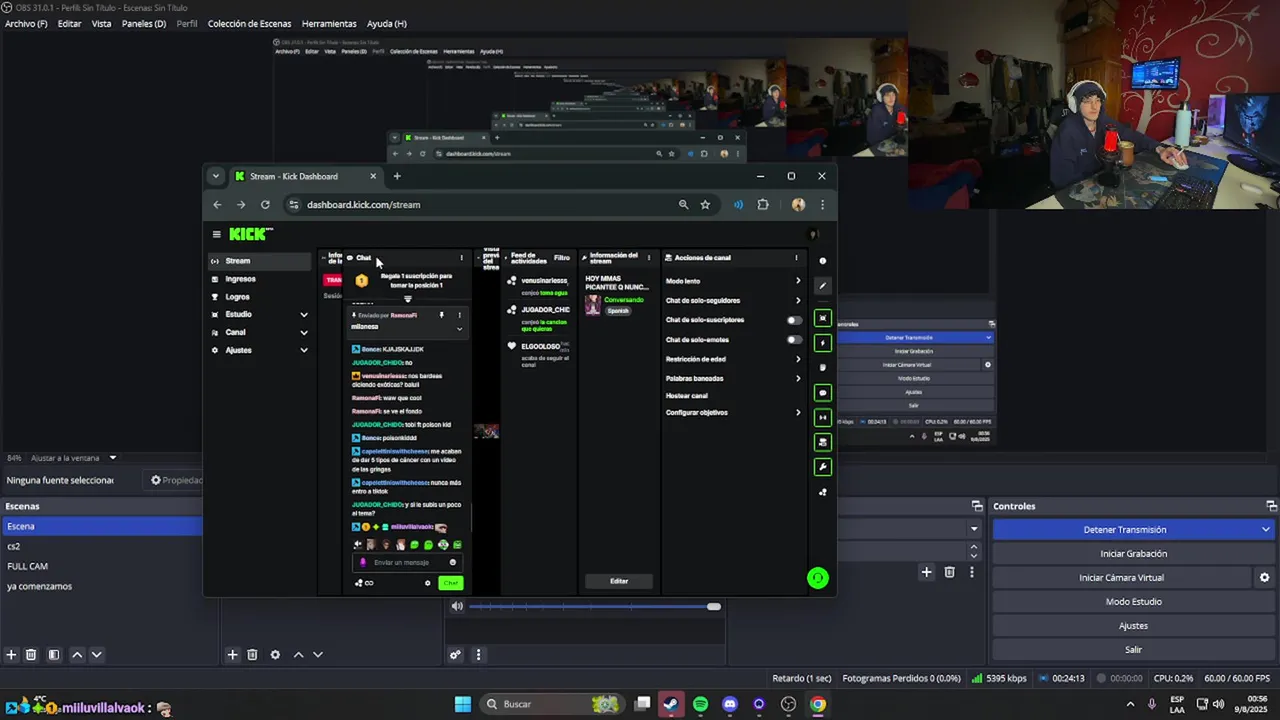Click lightning icon in Kick right sidebar
1280x720 pixels.
(823, 343)
